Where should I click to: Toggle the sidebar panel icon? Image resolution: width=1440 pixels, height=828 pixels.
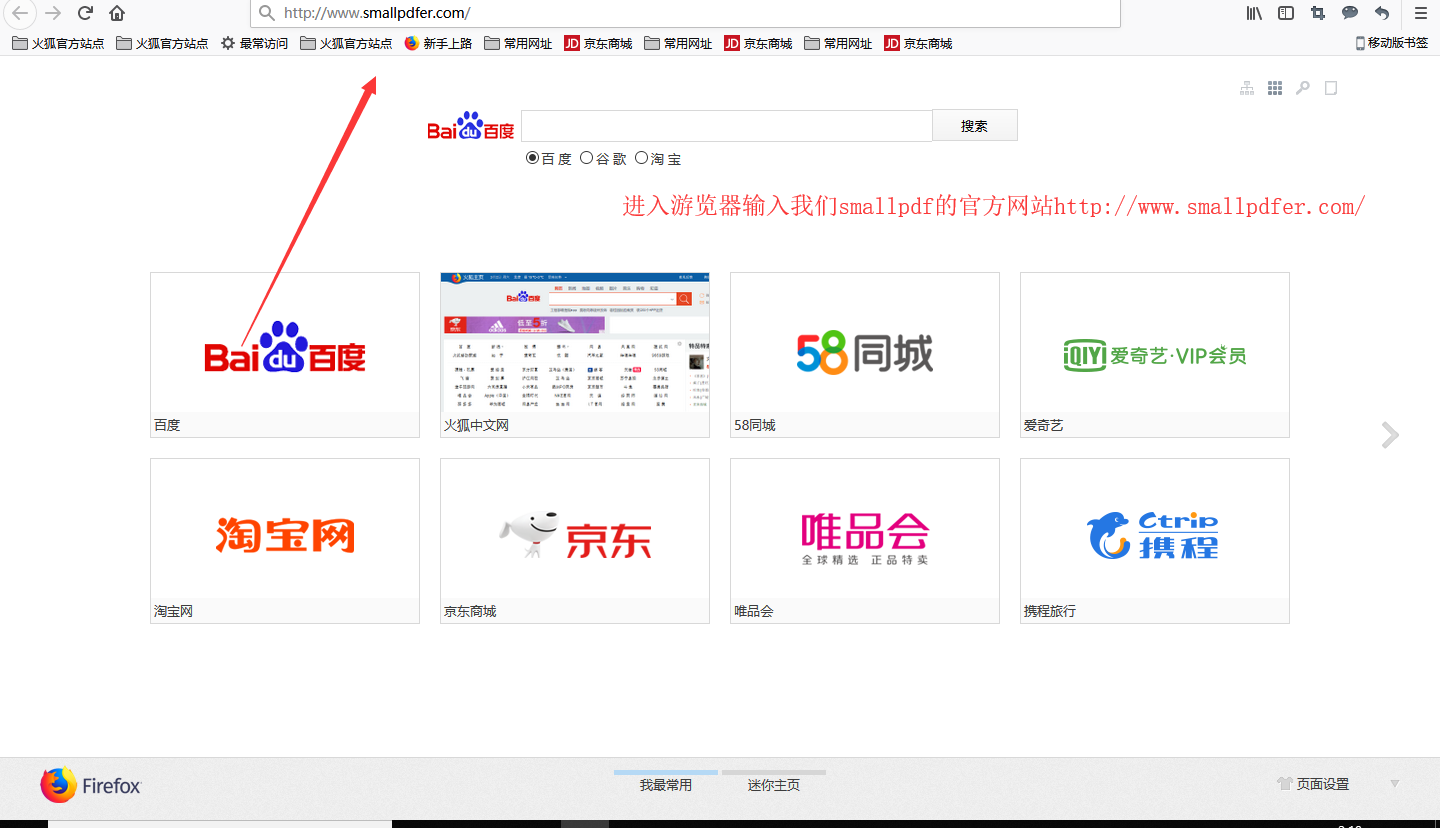(x=1286, y=13)
